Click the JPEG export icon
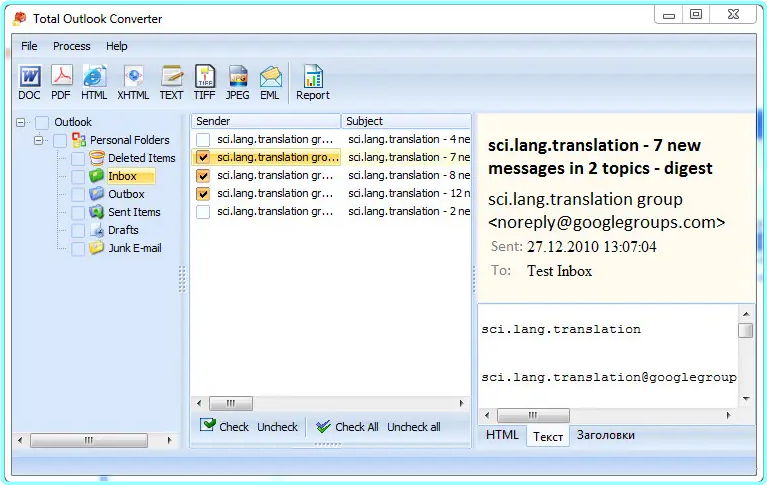 coord(238,76)
